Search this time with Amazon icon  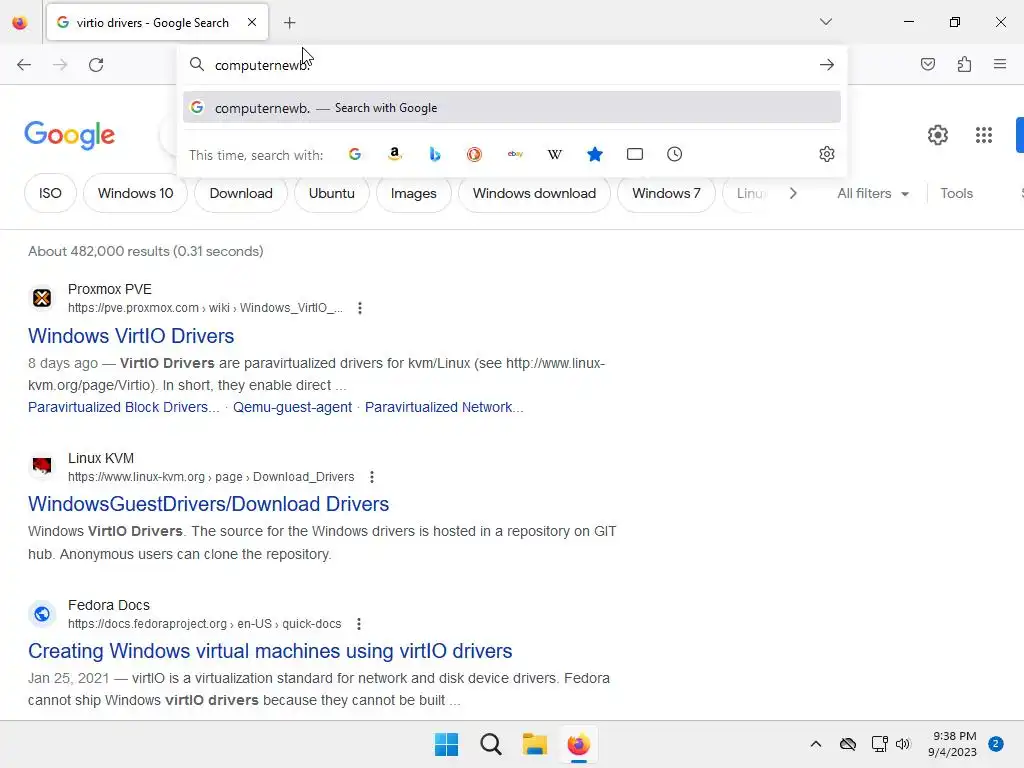pyautogui.click(x=394, y=154)
